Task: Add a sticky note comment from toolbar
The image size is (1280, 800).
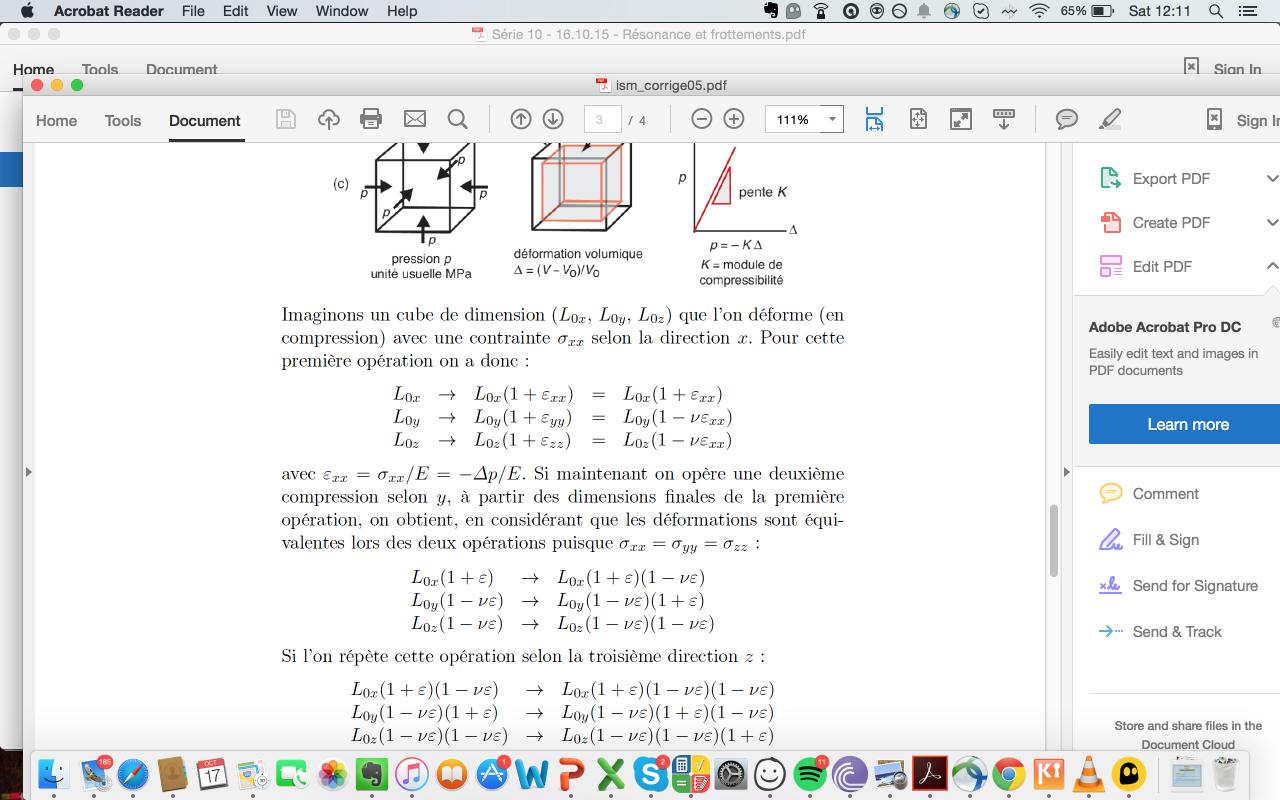Action: [1067, 119]
